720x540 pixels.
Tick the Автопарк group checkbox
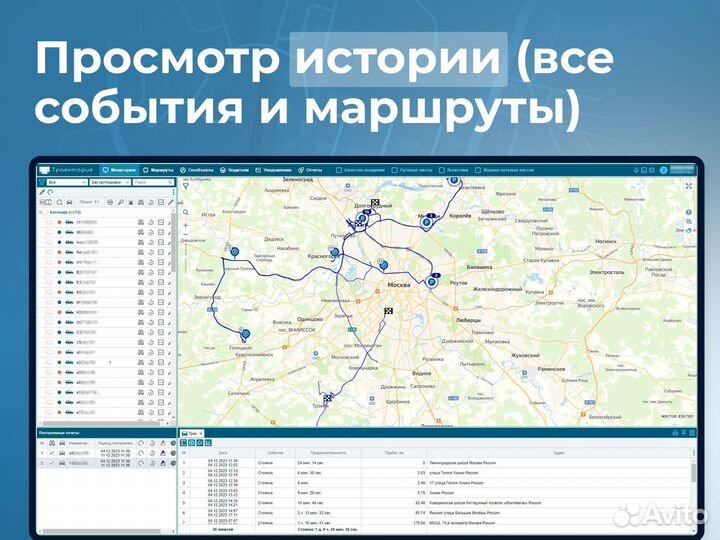point(46,213)
